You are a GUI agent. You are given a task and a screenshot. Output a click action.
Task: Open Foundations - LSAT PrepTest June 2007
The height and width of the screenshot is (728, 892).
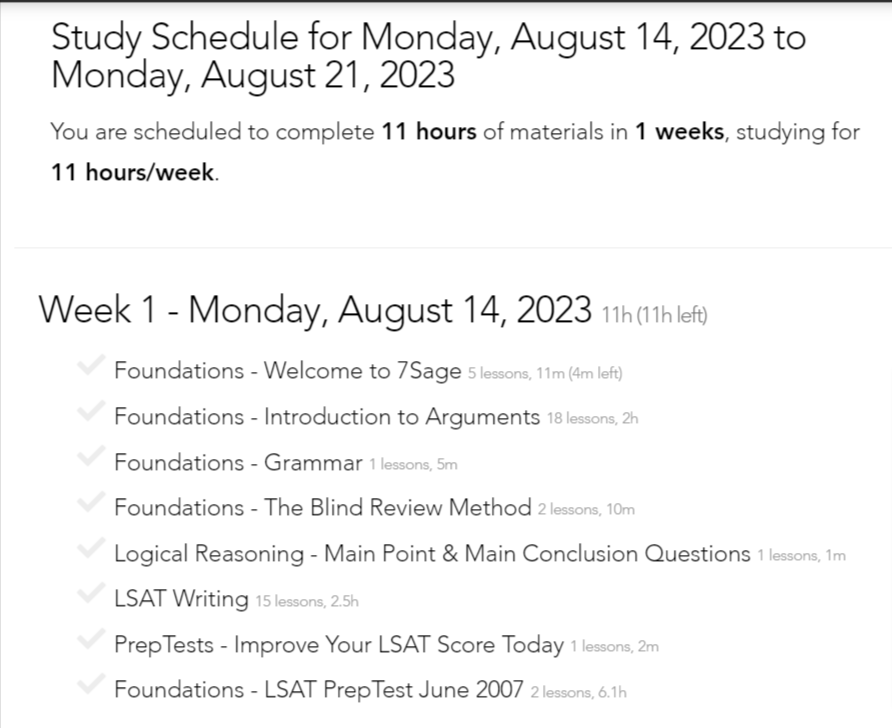(318, 690)
